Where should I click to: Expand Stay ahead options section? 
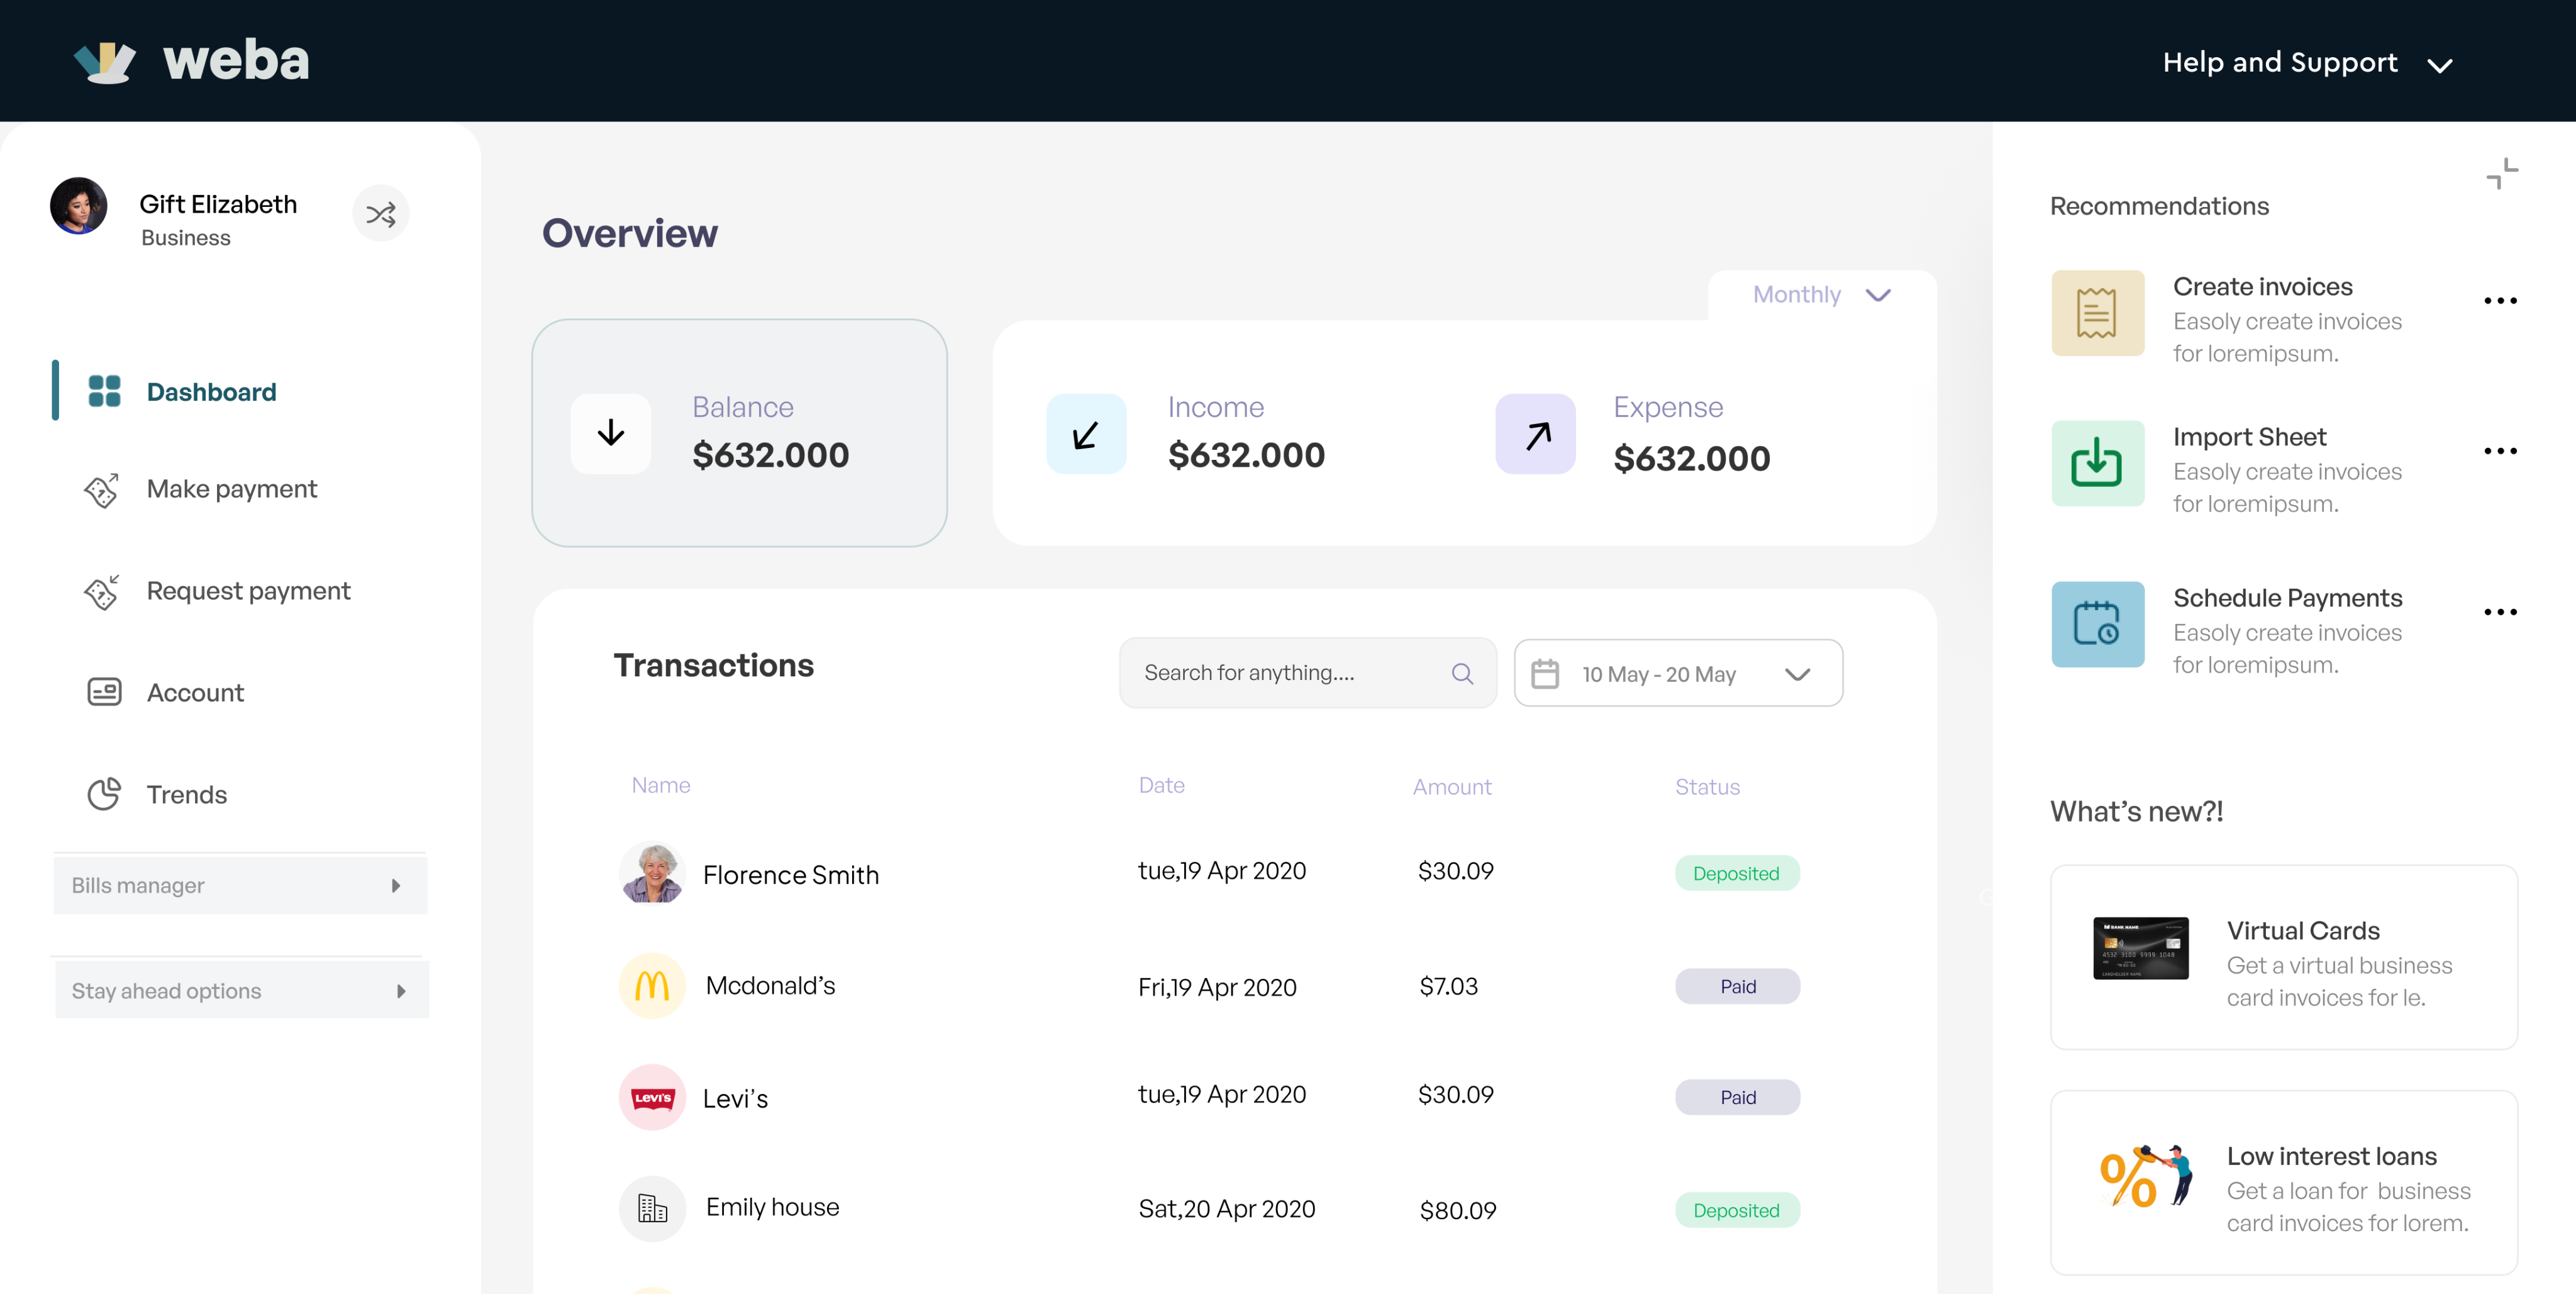tap(240, 990)
